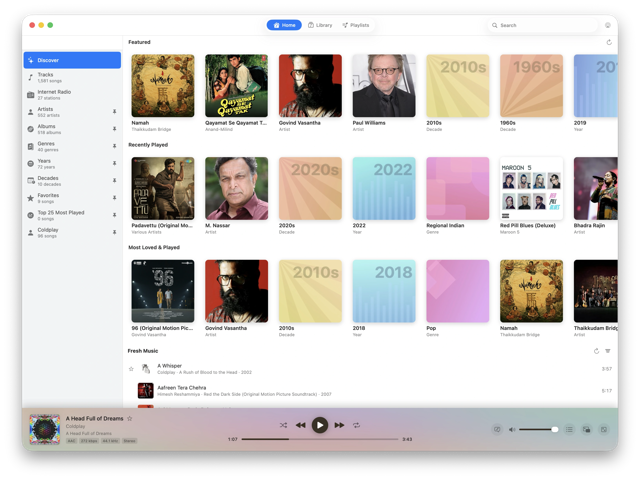
Task: Click the full screen player icon
Action: pos(604,429)
